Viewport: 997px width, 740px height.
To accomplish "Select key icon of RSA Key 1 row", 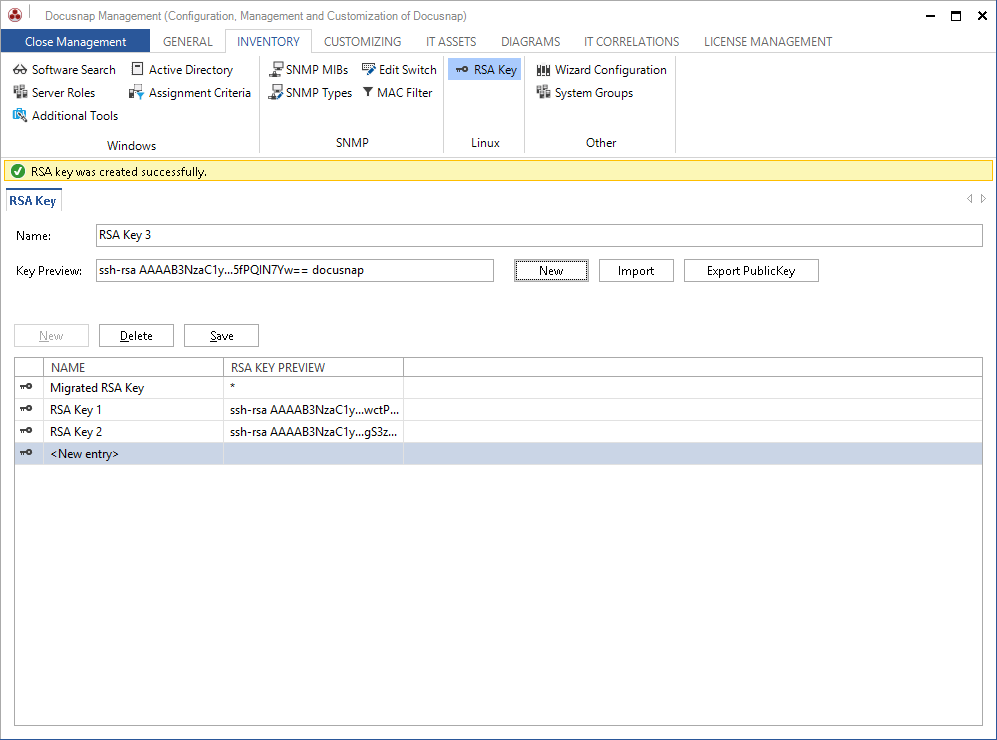I will coord(26,408).
